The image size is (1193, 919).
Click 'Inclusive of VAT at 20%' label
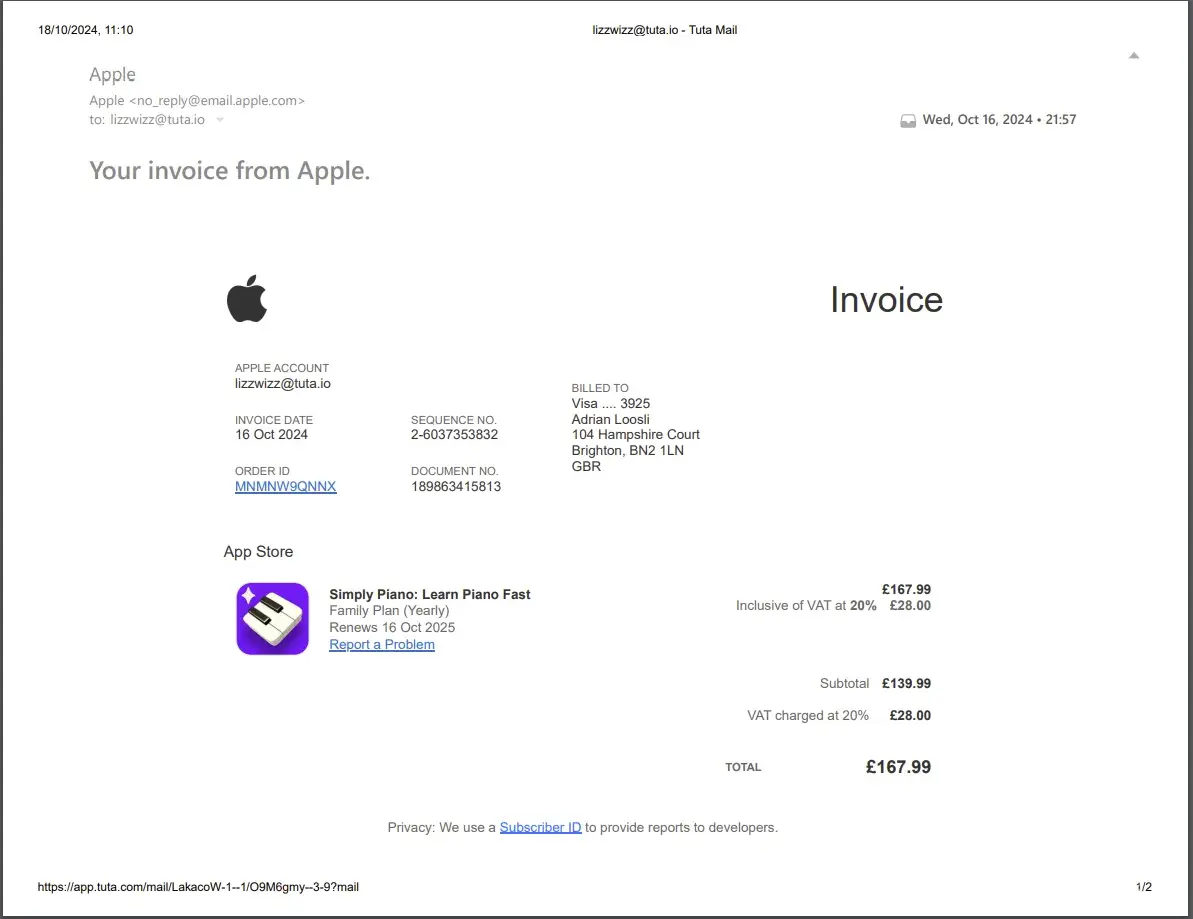[806, 606]
